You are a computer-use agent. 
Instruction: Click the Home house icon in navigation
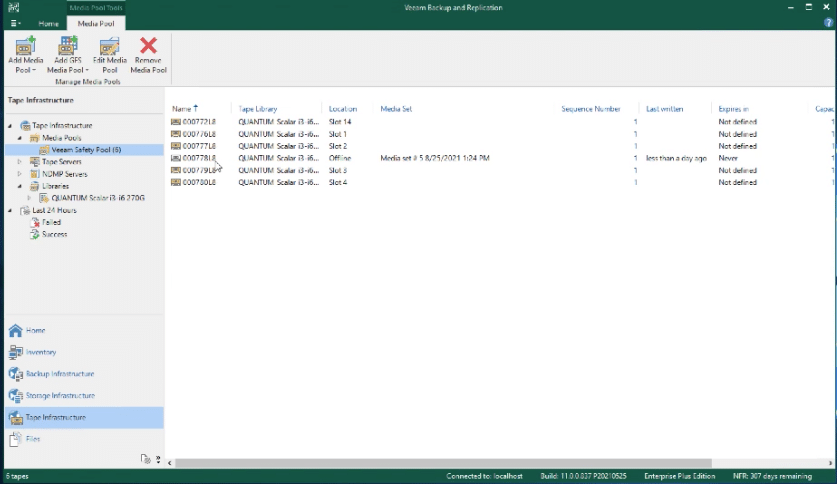tap(15, 330)
